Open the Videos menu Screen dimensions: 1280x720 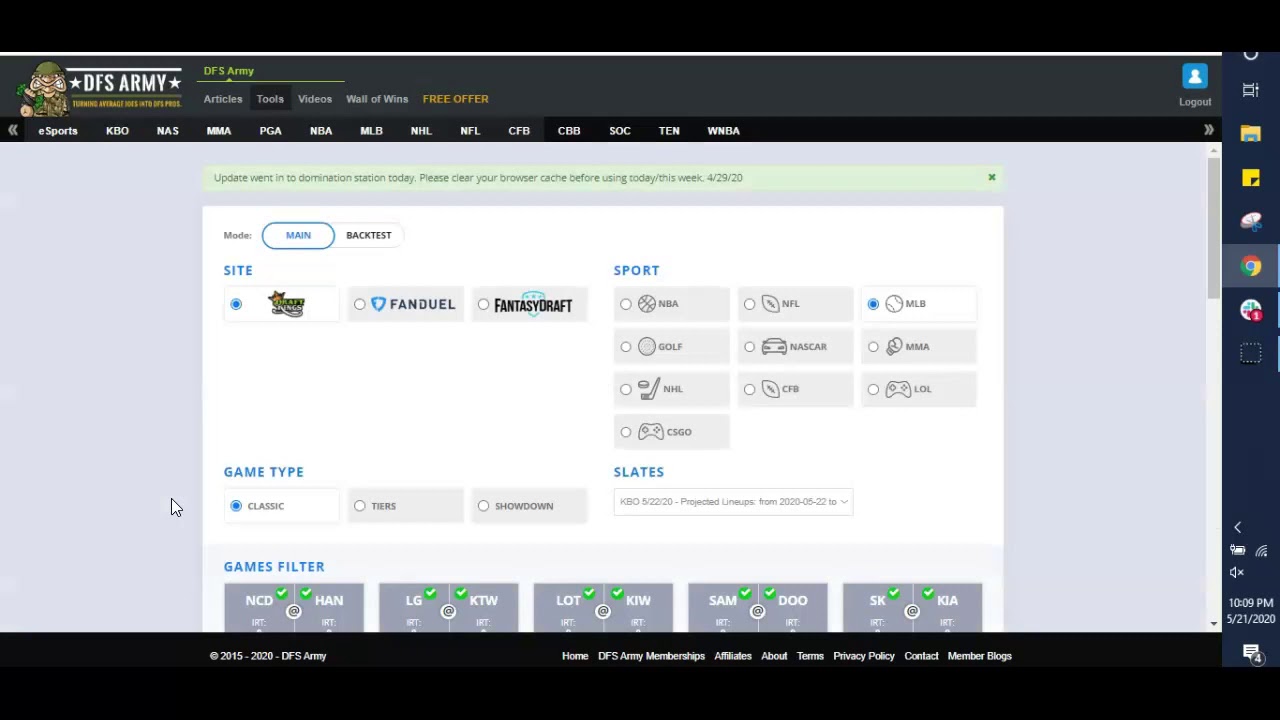(x=315, y=99)
